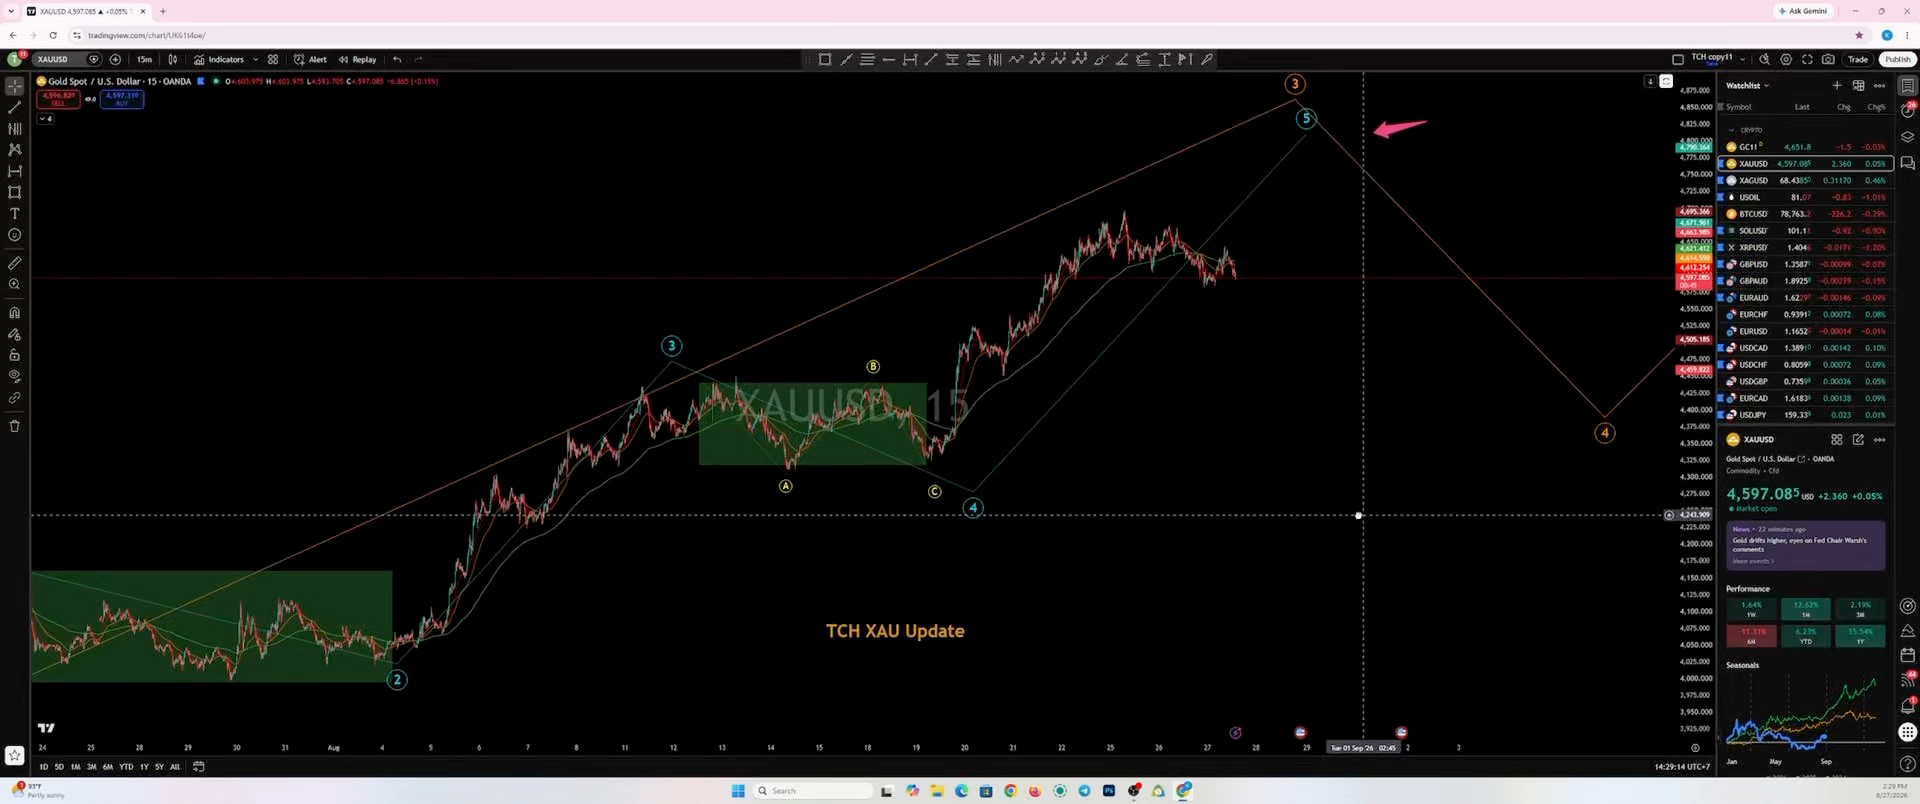
Task: Open the 15m timeframe selector
Action: click(x=145, y=59)
